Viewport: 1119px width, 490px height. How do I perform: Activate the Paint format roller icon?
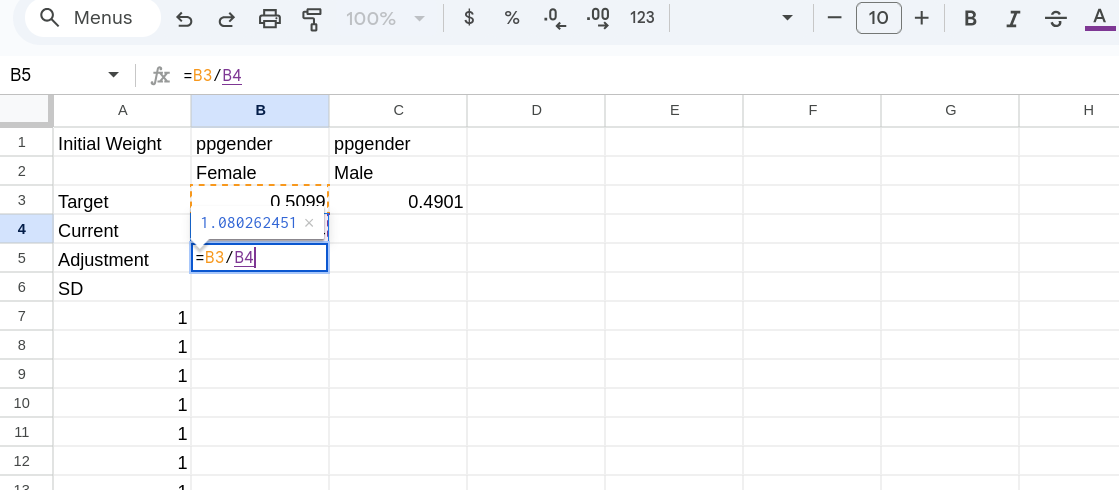[x=312, y=18]
